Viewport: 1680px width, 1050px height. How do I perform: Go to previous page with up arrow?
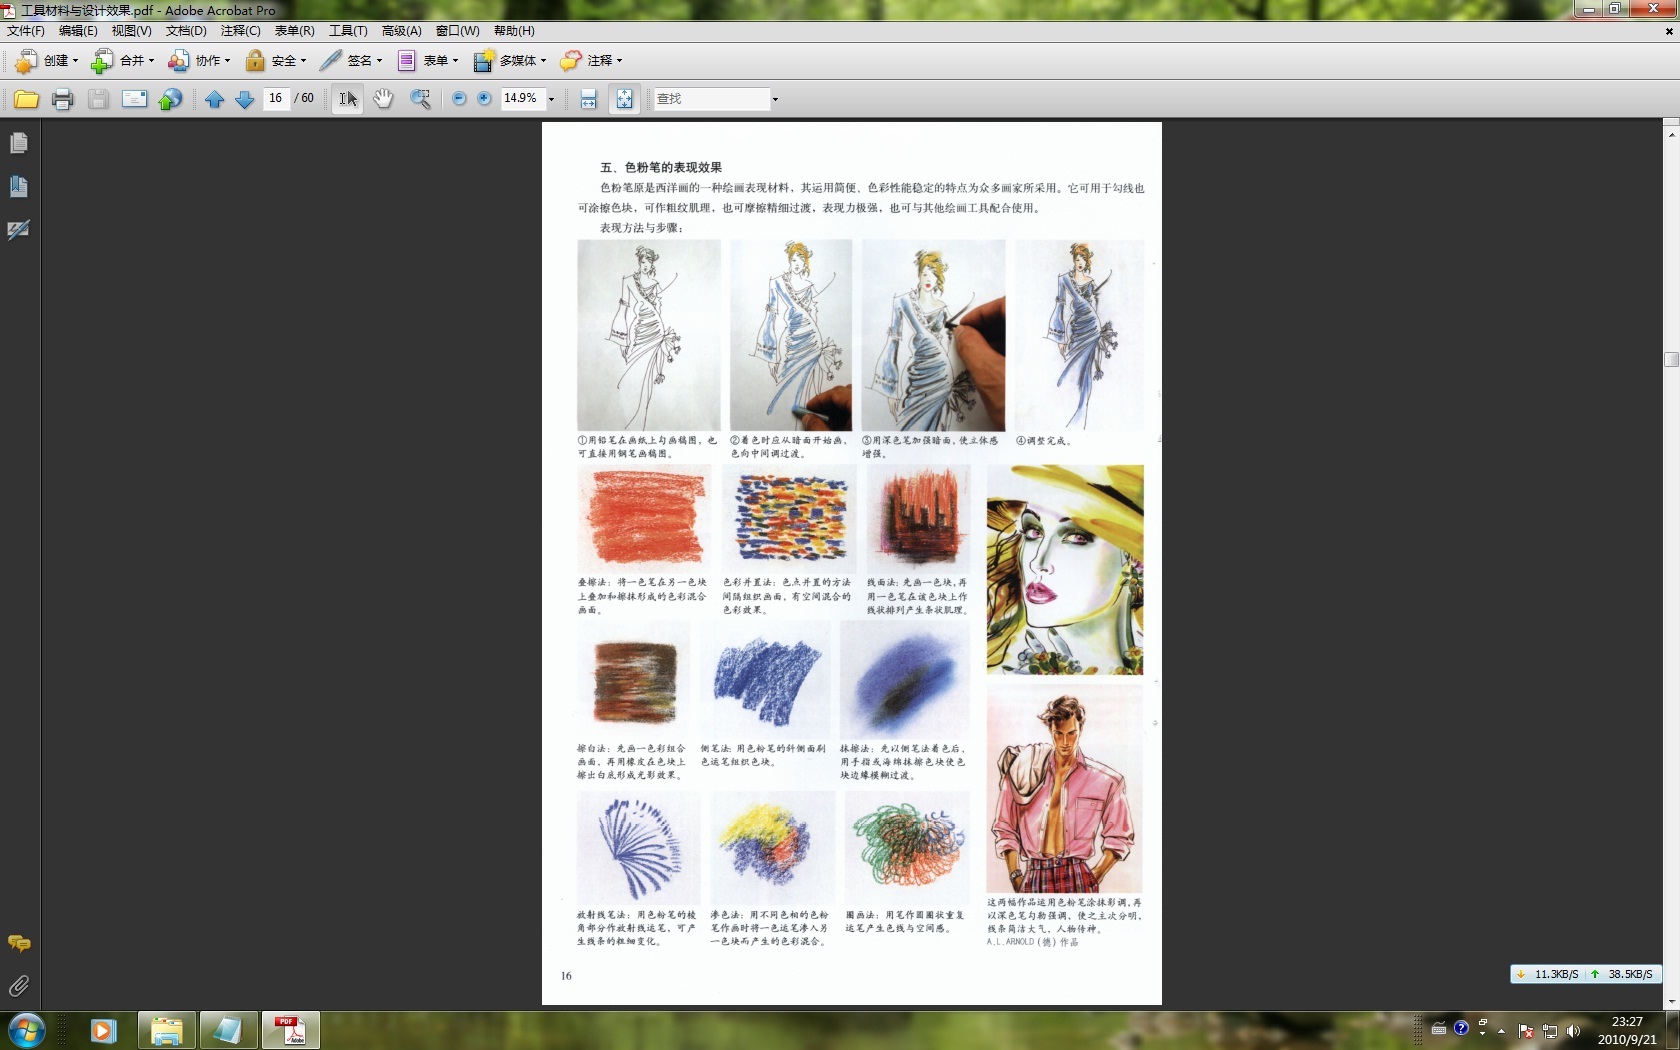point(214,99)
